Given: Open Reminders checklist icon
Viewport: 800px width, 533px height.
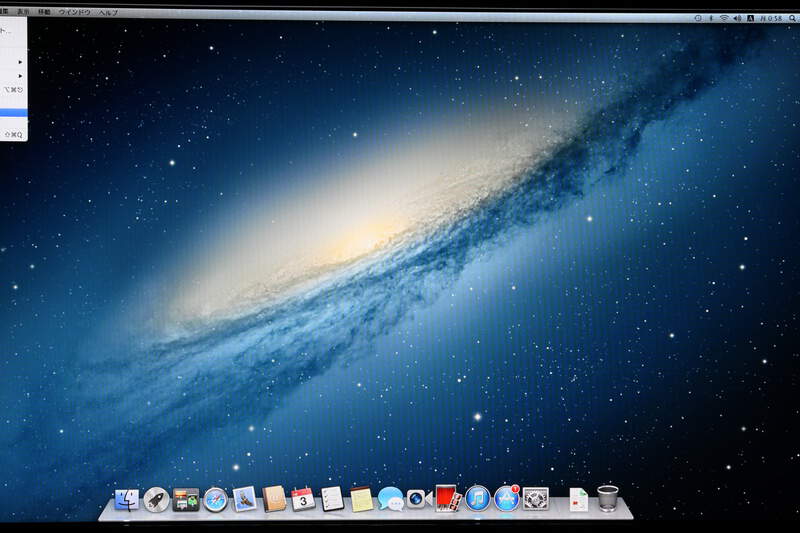Looking at the screenshot, I should coord(332,499).
